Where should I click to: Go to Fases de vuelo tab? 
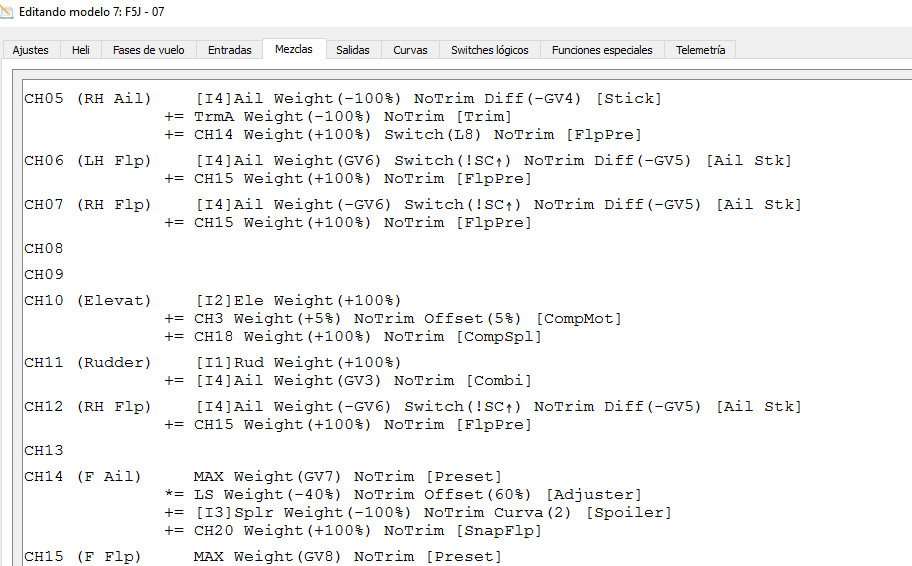tap(148, 50)
